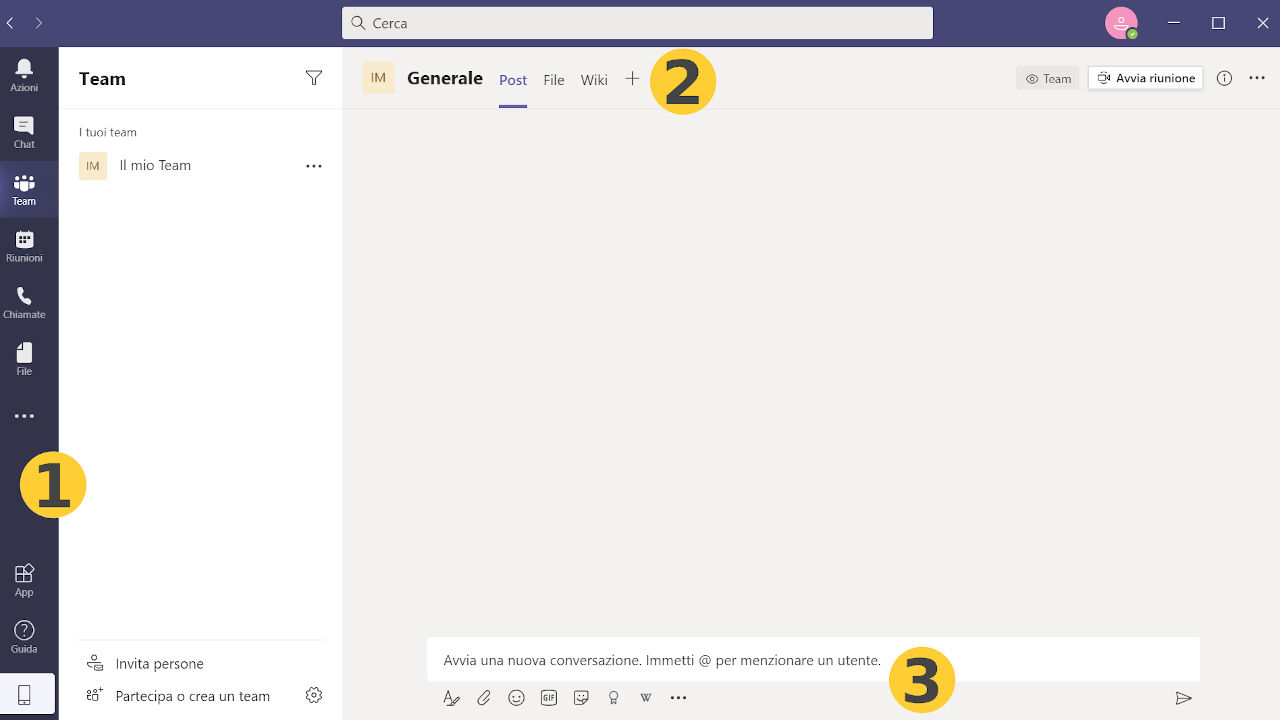
Task: Go back with the navigation arrow
Action: point(10,22)
